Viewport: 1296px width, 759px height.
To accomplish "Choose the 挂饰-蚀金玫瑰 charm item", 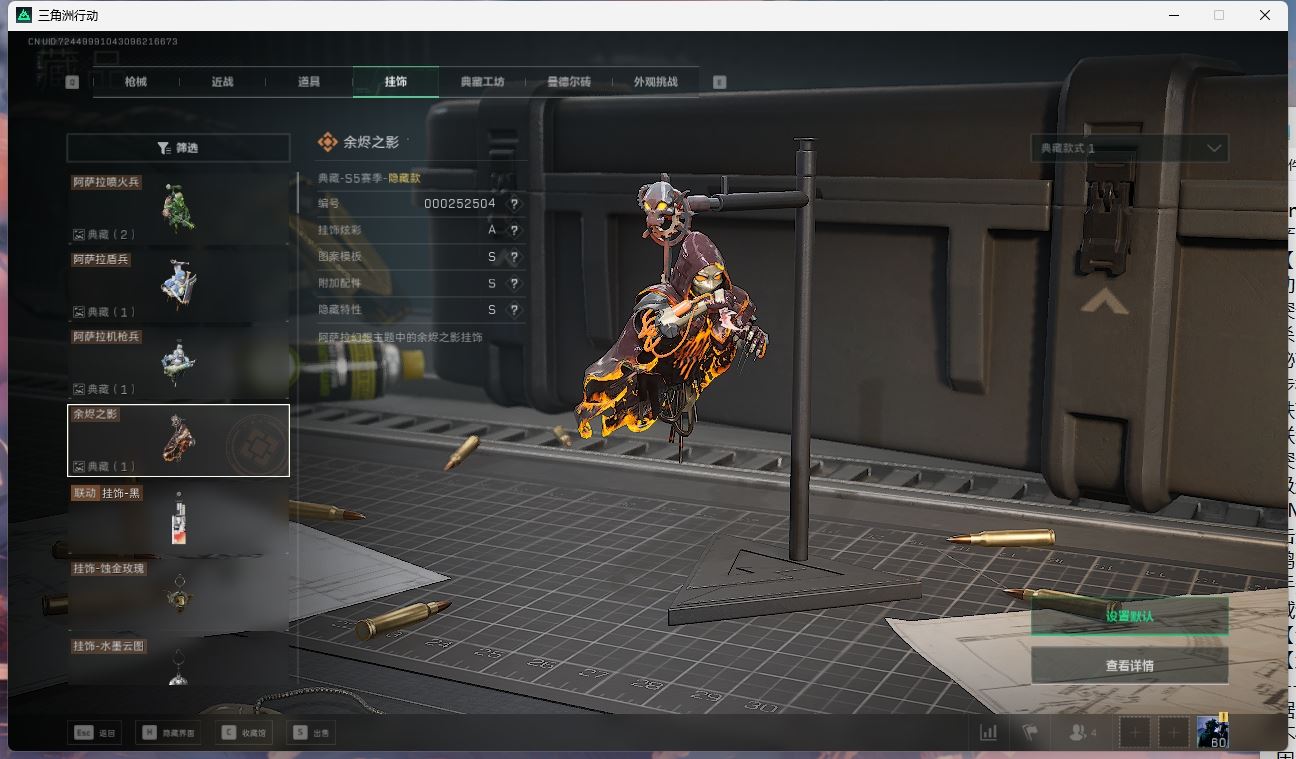I will 178,595.
